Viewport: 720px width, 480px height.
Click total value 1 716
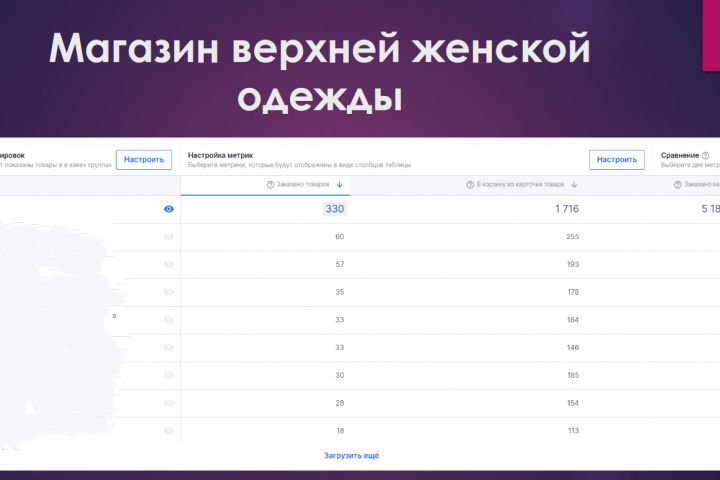(x=567, y=209)
